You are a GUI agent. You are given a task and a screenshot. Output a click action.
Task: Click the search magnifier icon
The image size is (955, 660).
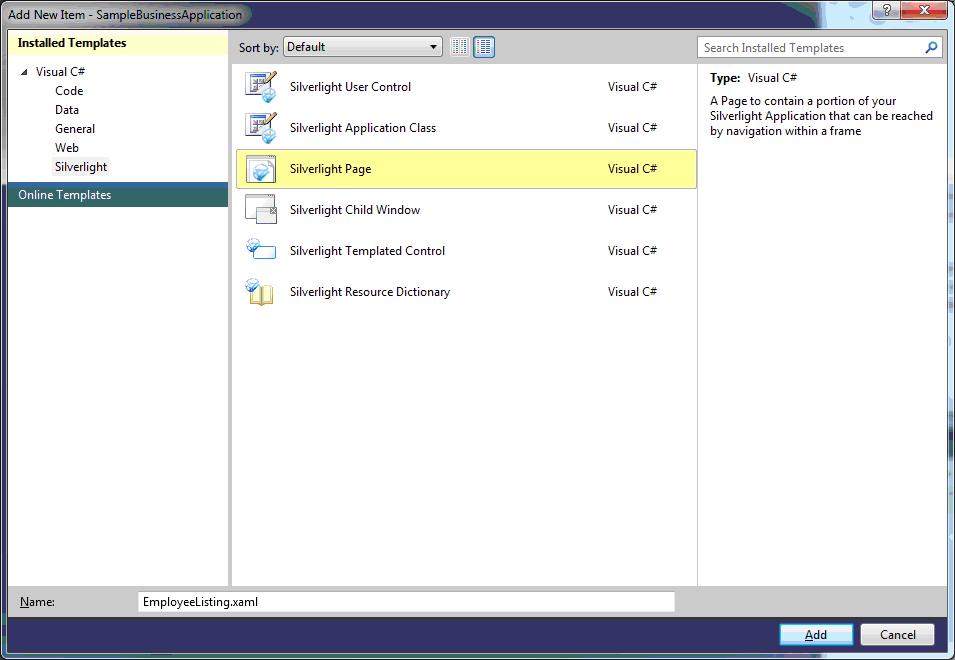[x=931, y=47]
